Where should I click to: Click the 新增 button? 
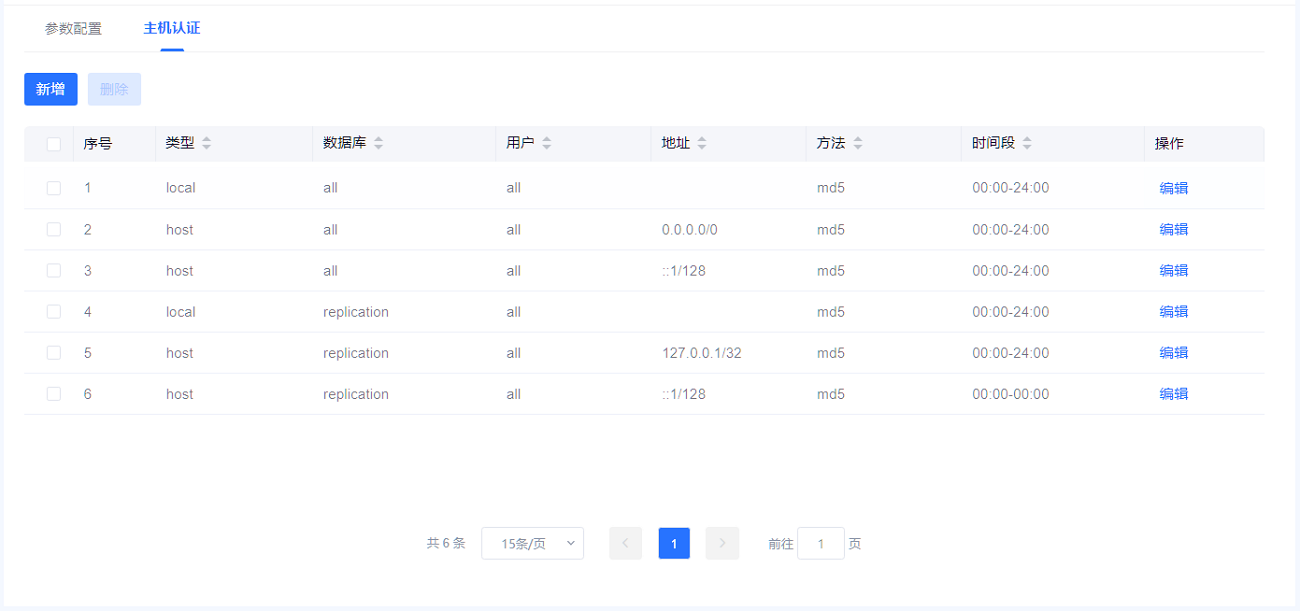pyautogui.click(x=51, y=89)
